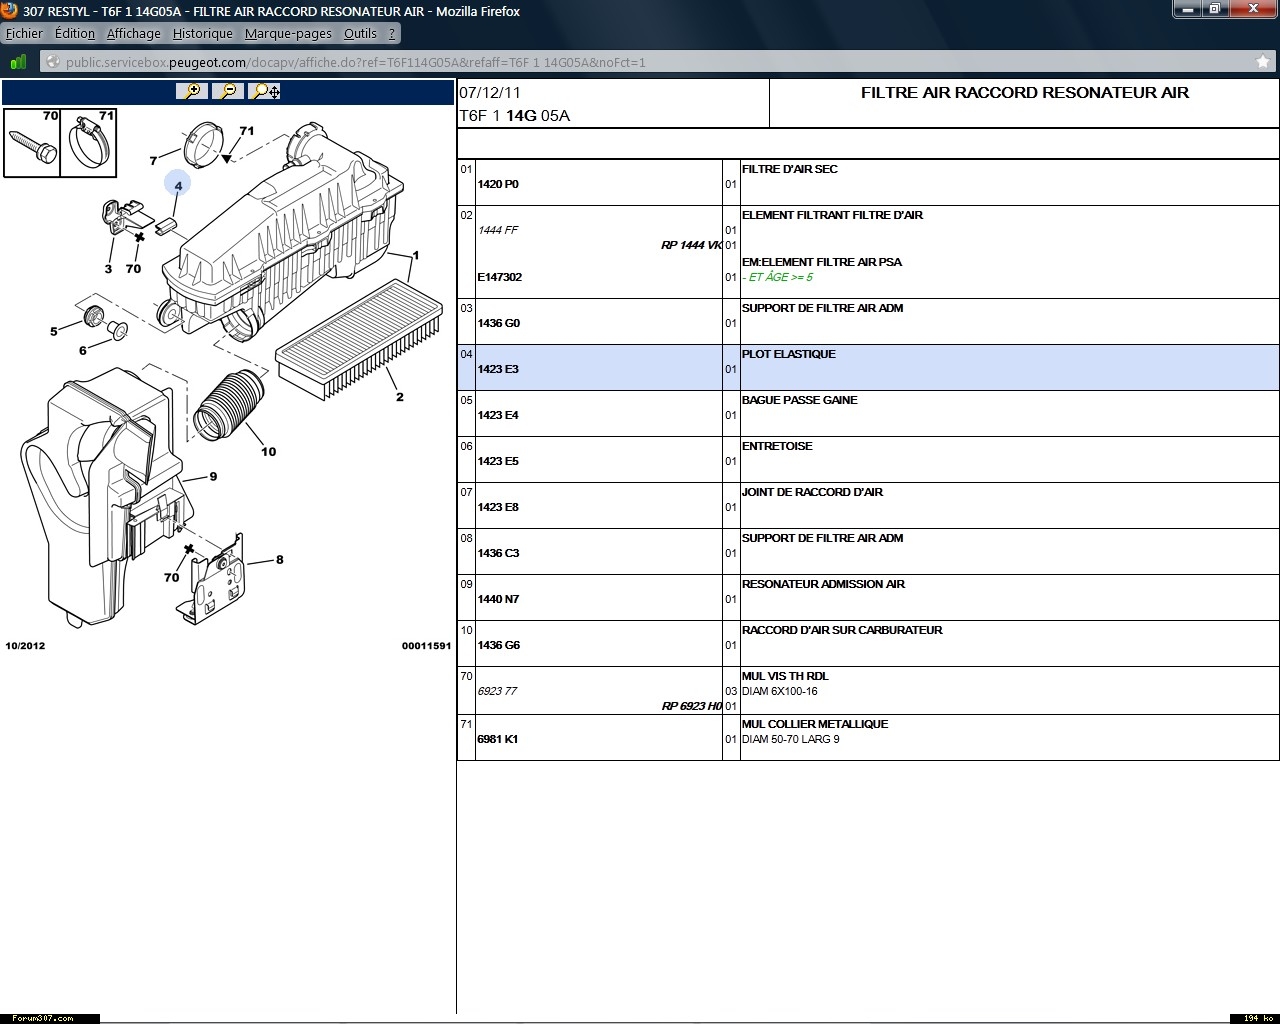Click part number 1420 P0
The height and width of the screenshot is (1024, 1280).
pos(498,184)
